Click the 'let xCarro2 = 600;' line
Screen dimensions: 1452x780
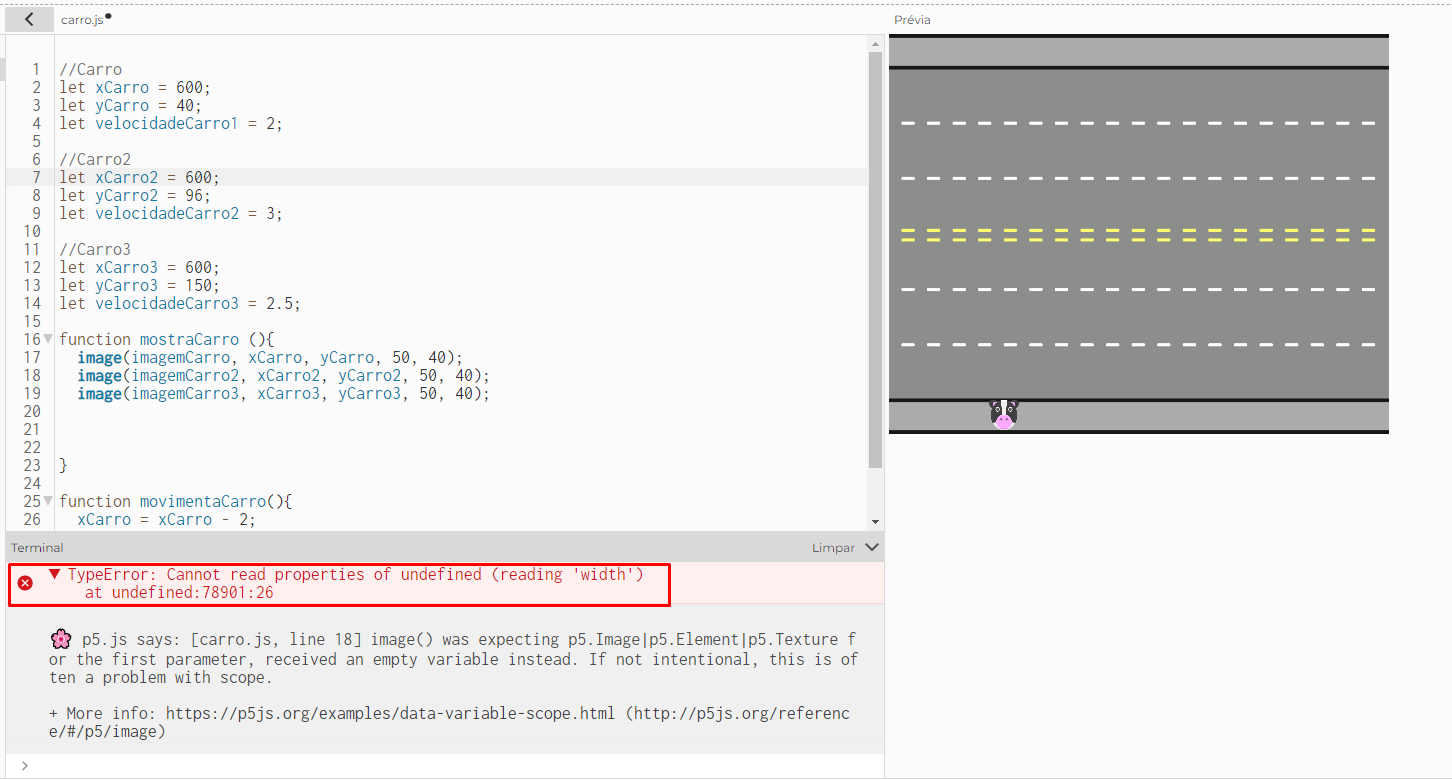139,178
